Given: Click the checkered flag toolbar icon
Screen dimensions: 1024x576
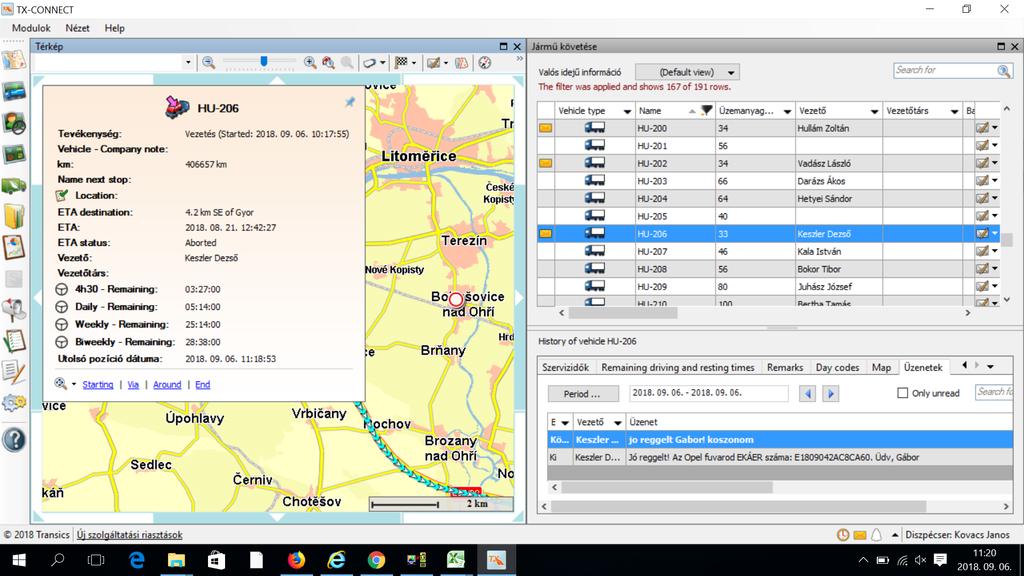Looking at the screenshot, I should pos(401,63).
